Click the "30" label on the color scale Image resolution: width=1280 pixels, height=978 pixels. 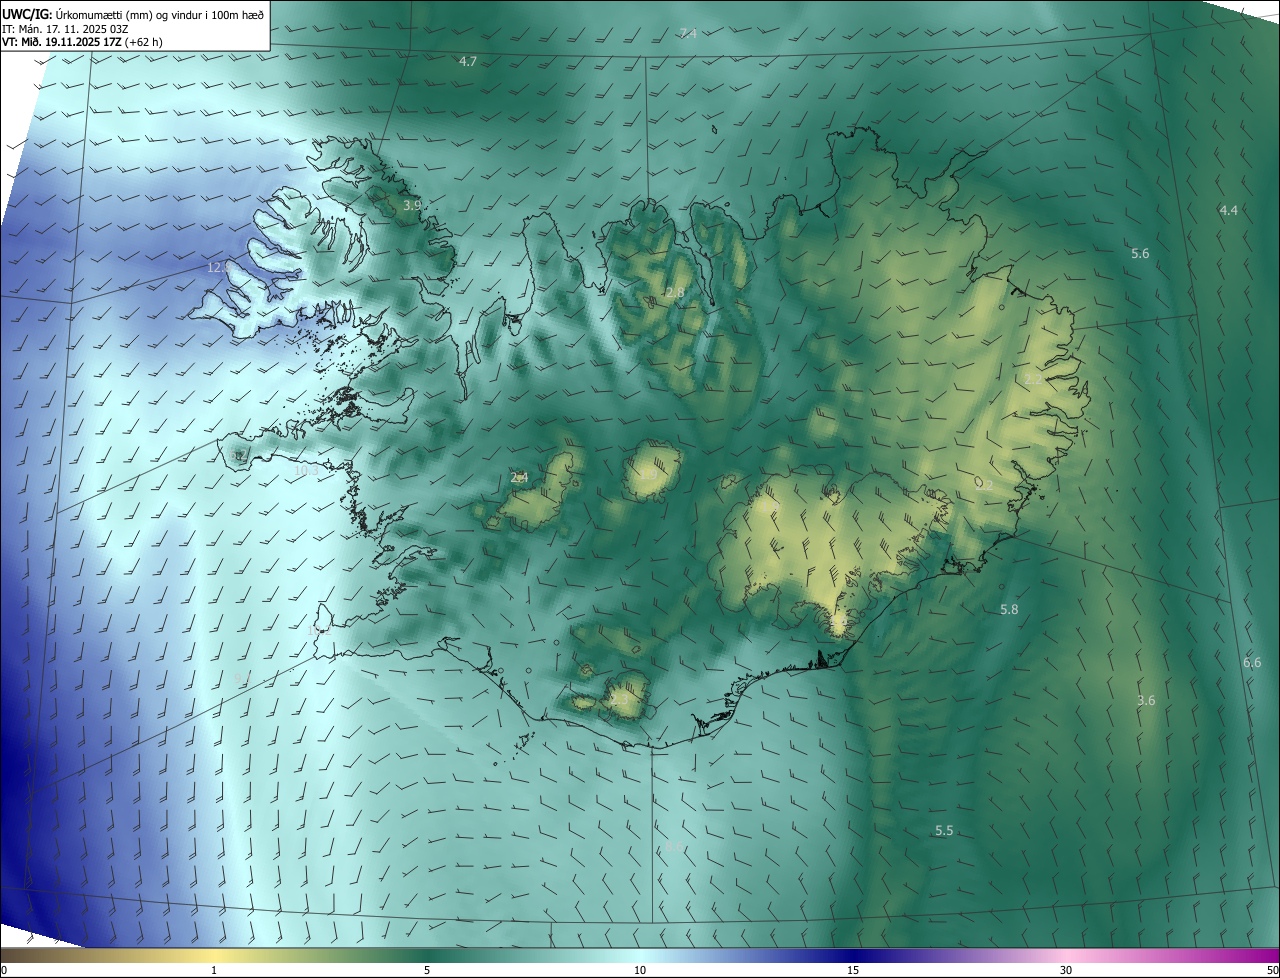(1066, 970)
